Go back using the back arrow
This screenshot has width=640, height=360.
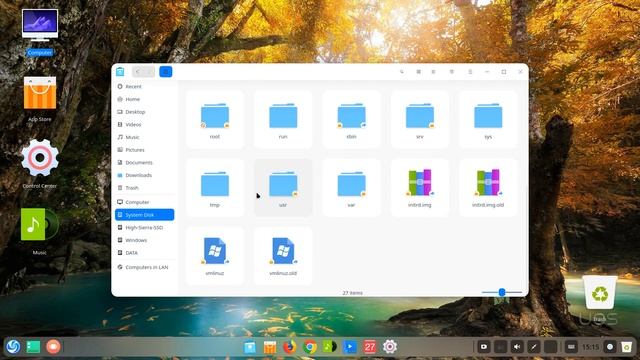coord(138,72)
